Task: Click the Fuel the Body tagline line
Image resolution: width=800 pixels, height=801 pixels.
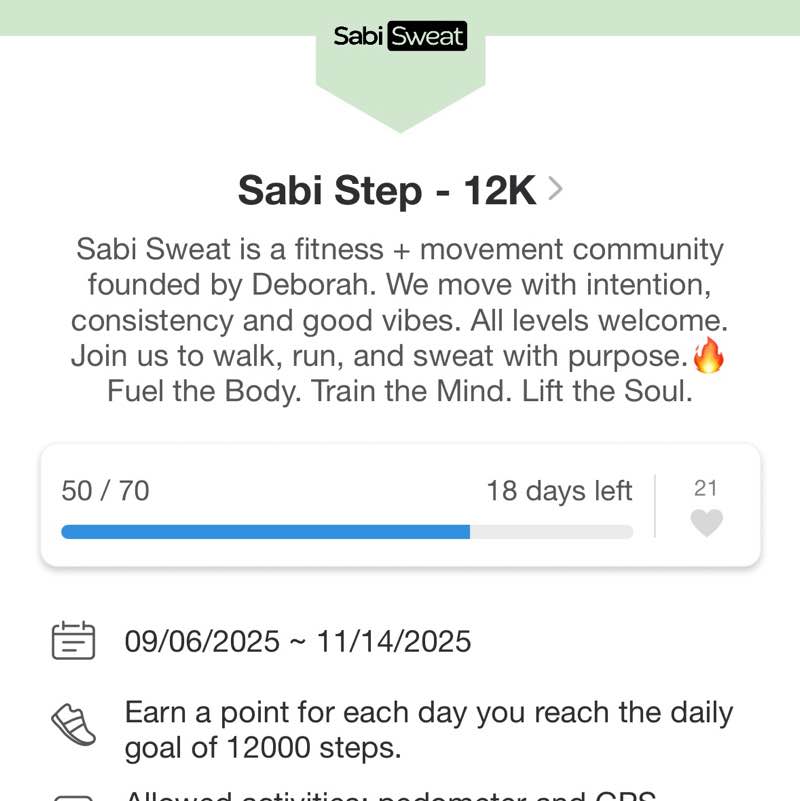Action: (400, 391)
